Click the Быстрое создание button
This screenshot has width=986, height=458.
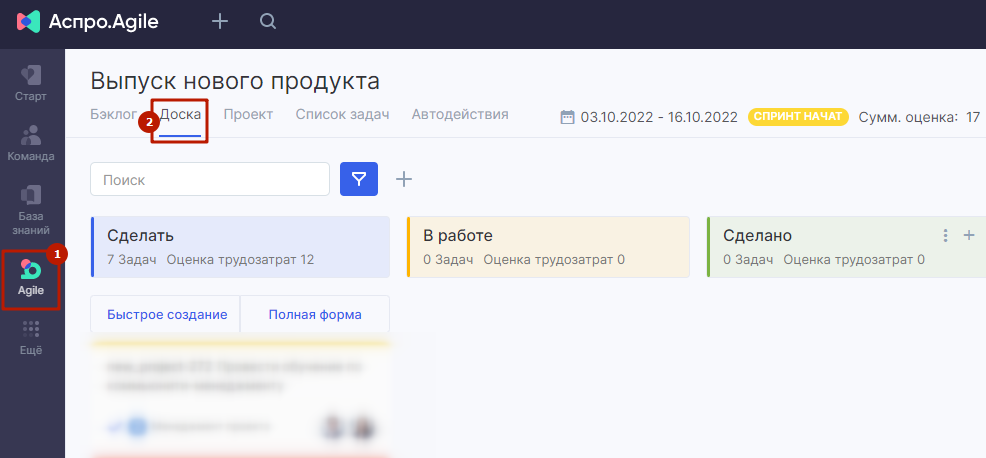167,315
